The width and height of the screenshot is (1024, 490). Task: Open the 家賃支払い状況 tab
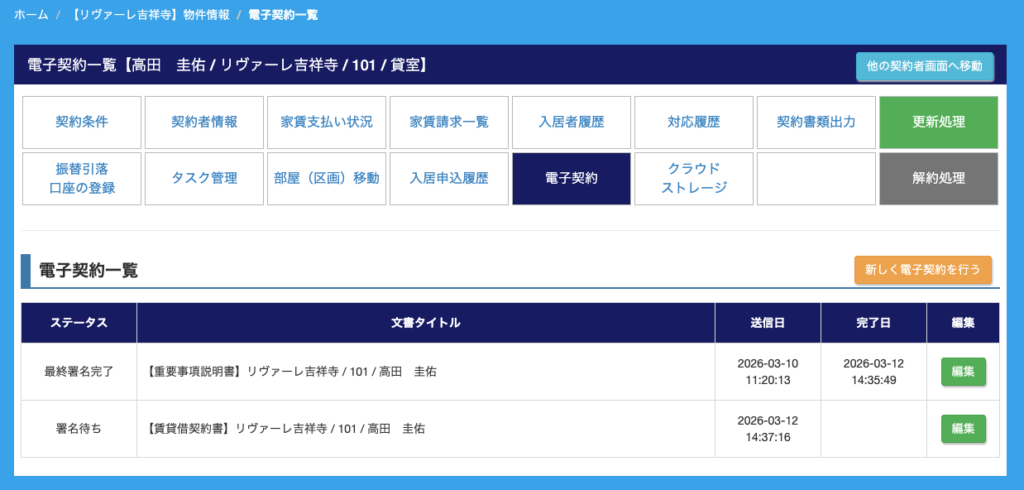point(327,122)
